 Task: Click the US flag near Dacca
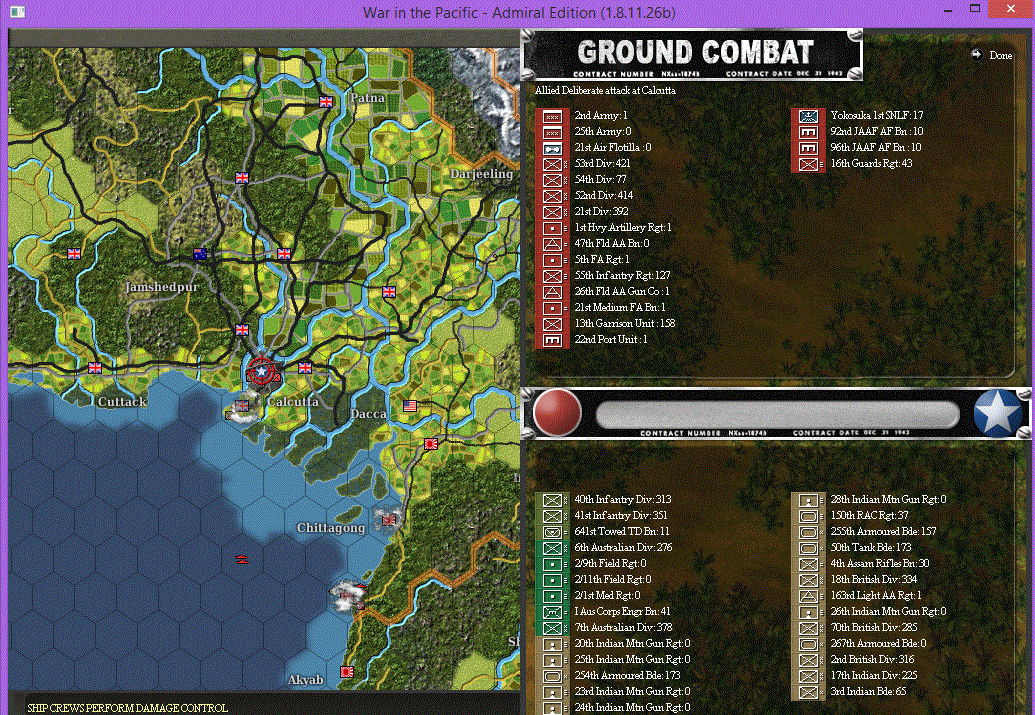coord(410,405)
